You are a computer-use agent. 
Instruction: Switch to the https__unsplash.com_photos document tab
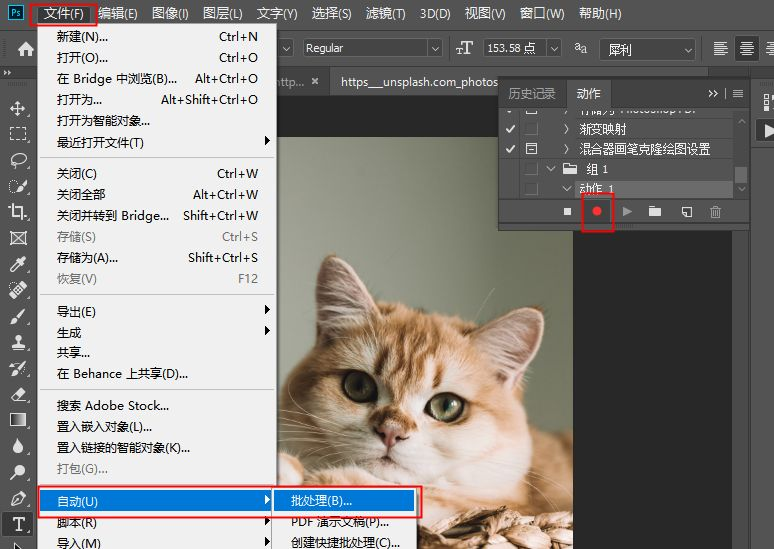(419, 82)
